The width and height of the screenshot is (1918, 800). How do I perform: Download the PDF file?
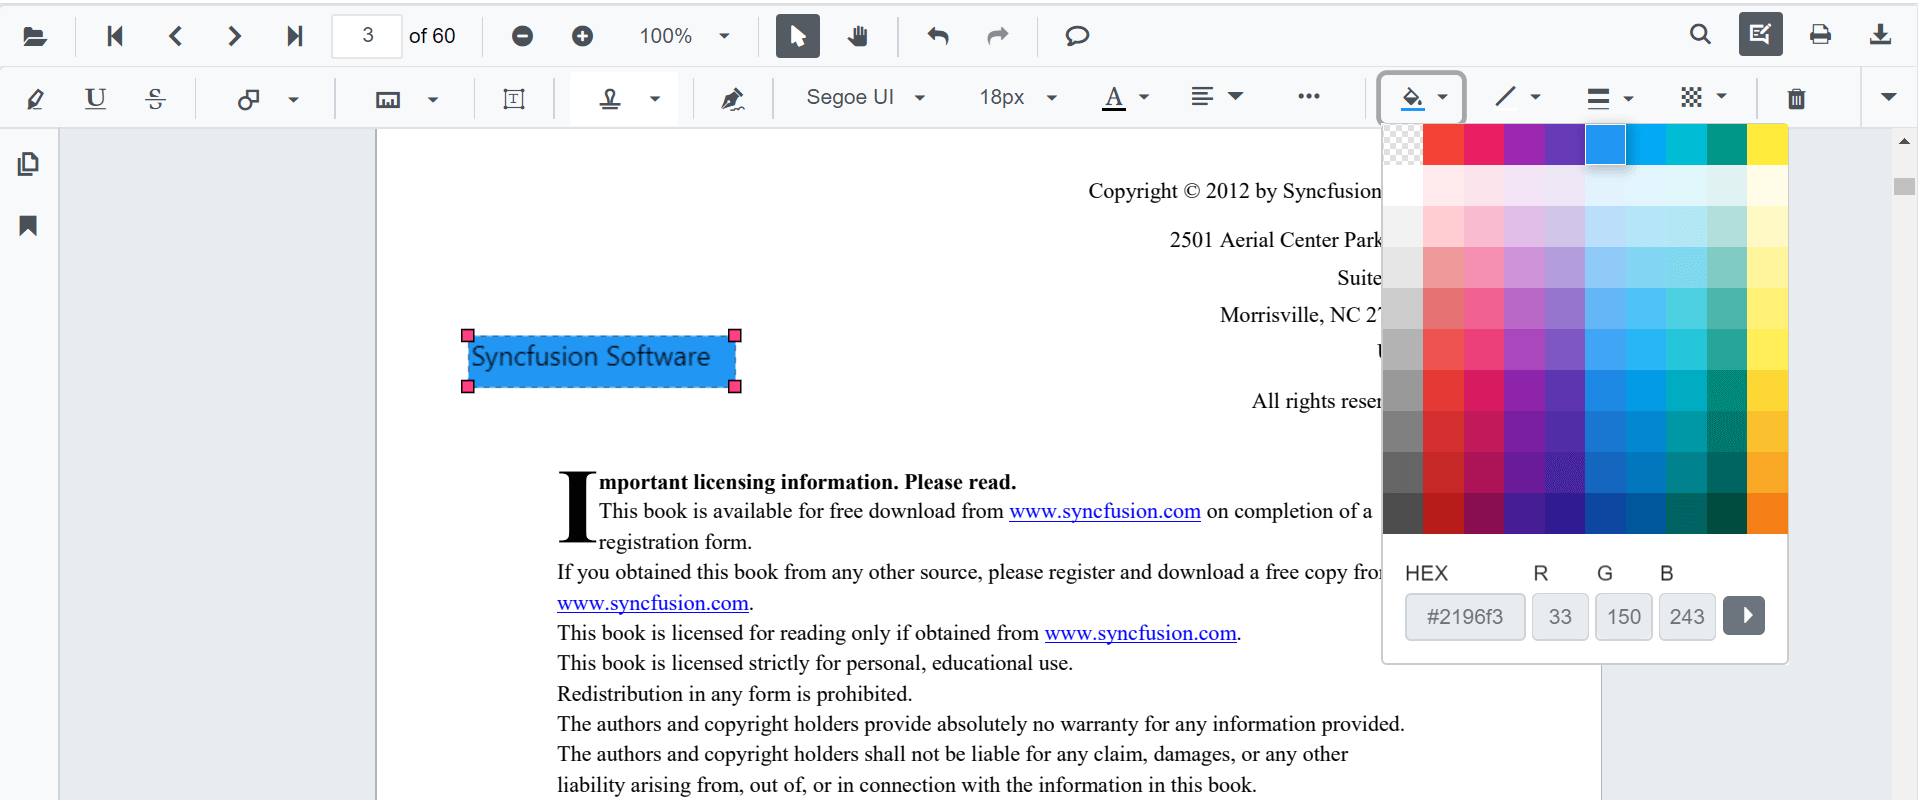click(1880, 34)
